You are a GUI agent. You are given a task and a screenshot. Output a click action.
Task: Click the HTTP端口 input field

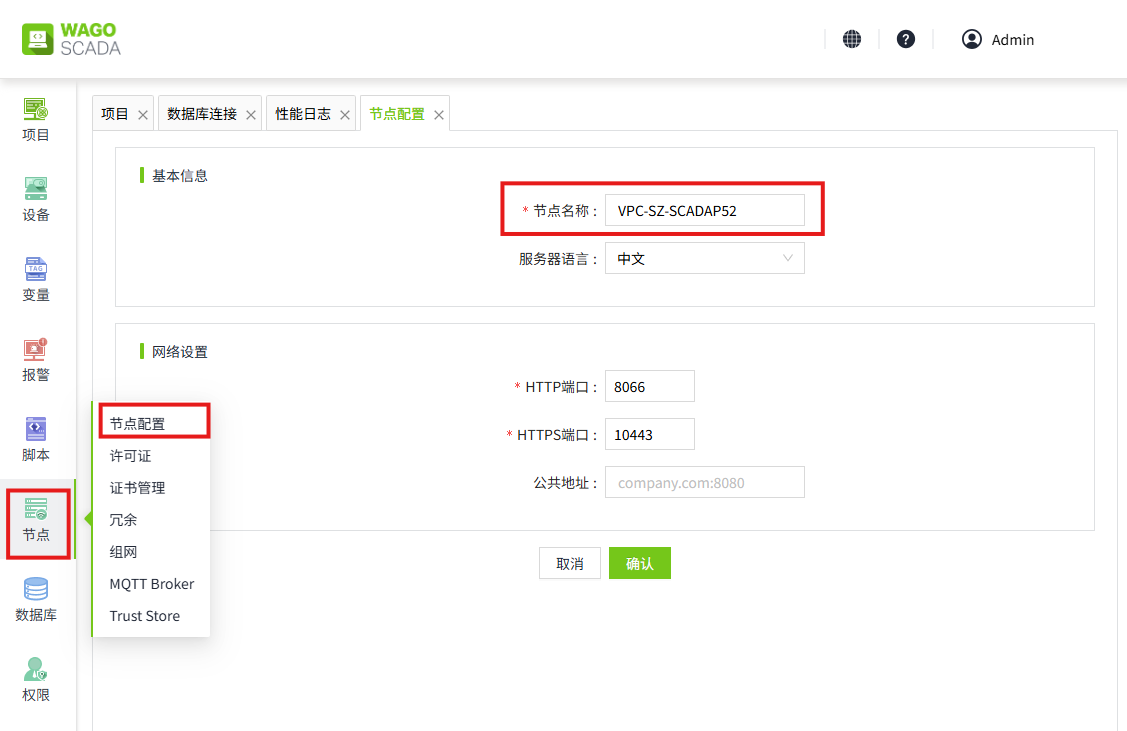(x=649, y=386)
